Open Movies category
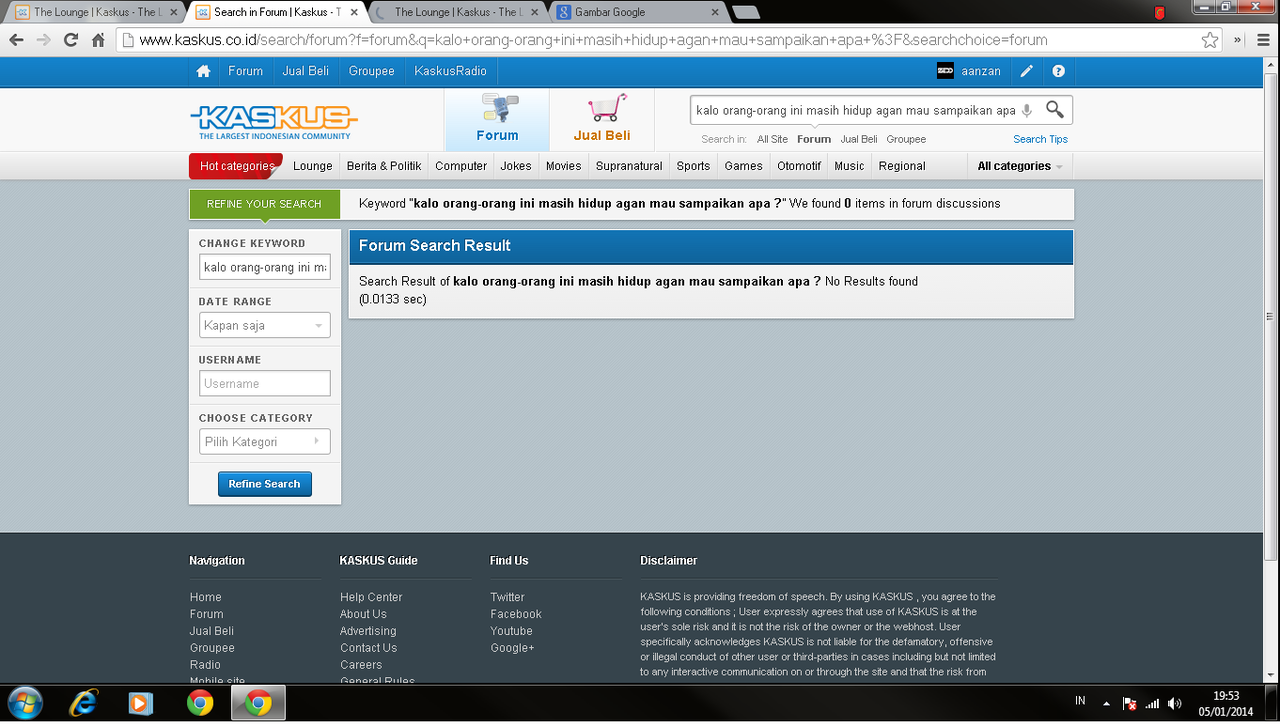 (x=564, y=166)
